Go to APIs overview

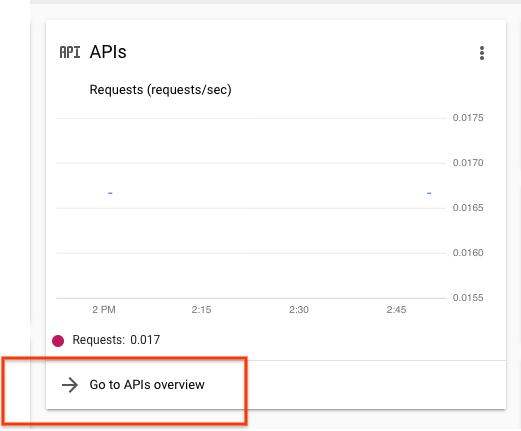(x=147, y=385)
